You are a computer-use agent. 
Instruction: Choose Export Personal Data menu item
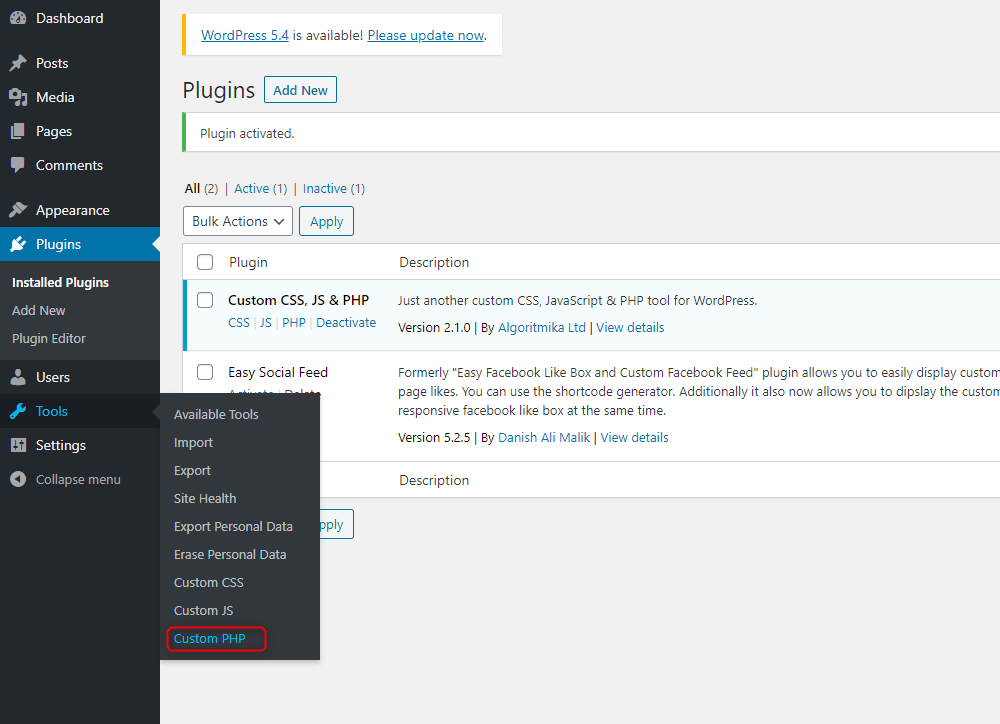233,526
